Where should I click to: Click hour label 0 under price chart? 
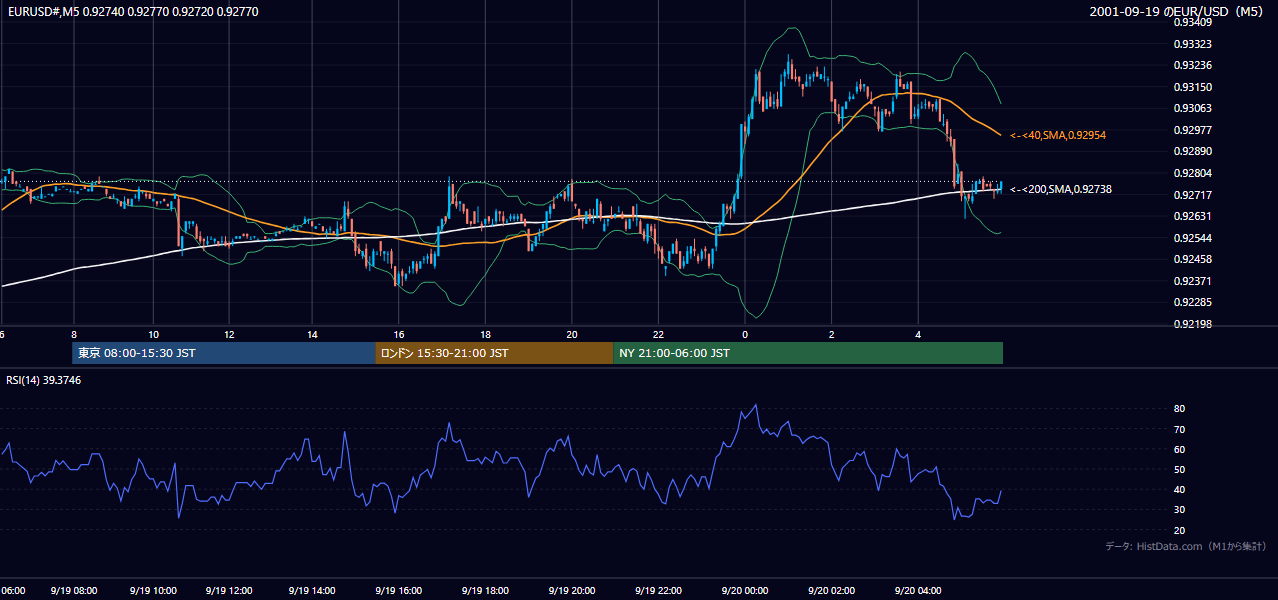pos(744,334)
